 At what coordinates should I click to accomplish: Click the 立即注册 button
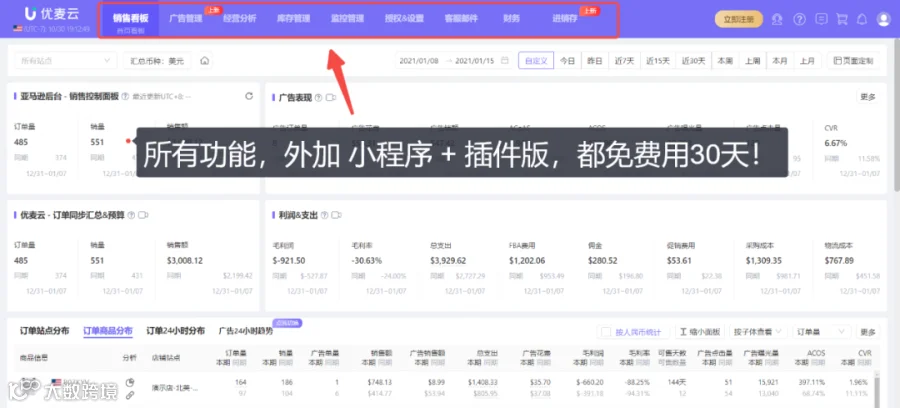tap(739, 19)
